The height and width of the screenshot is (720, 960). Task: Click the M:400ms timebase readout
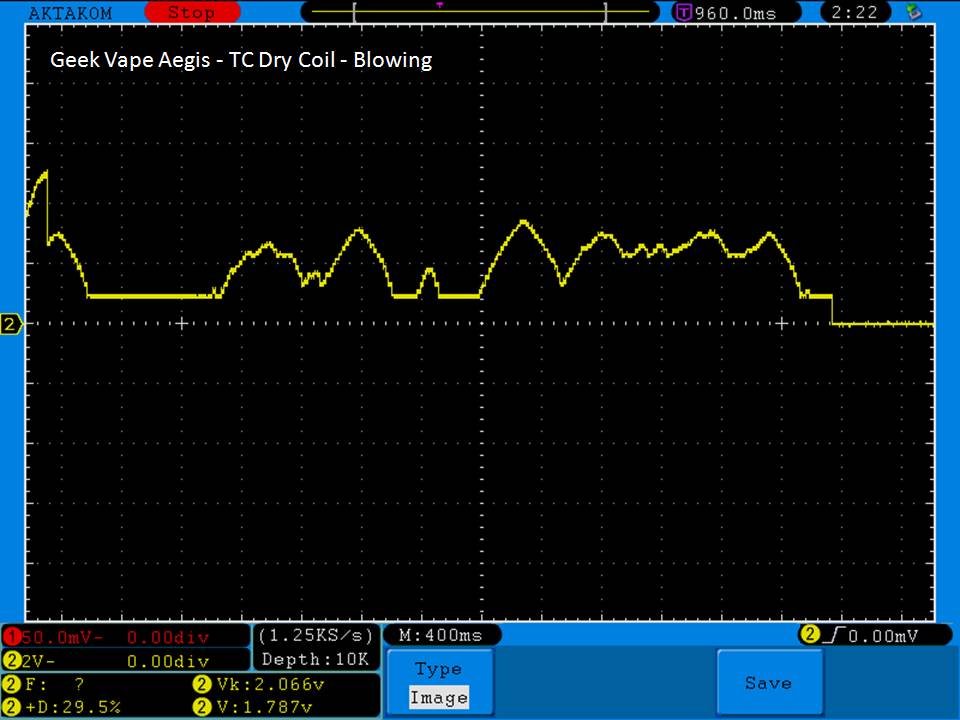point(441,635)
